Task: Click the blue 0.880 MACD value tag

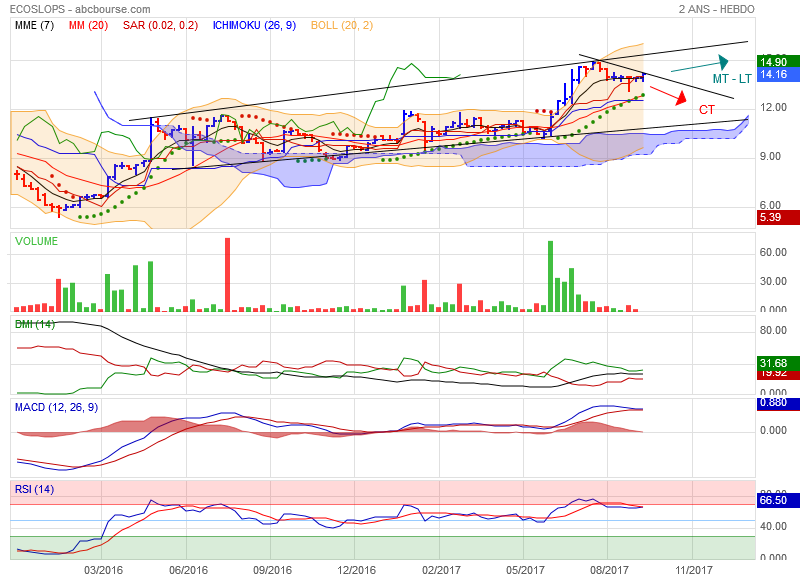Action: pos(778,403)
